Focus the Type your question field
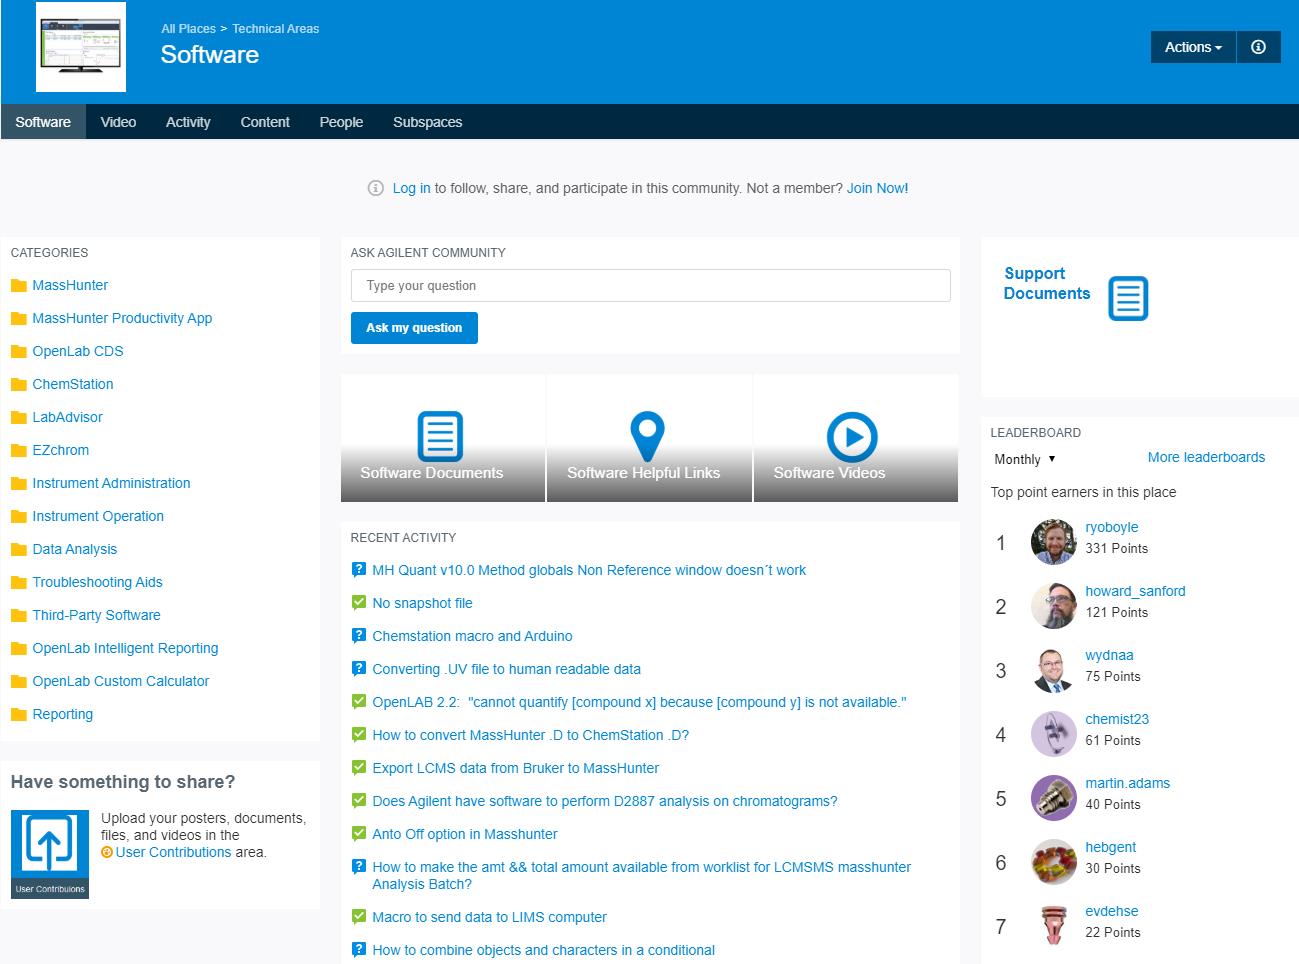Image resolution: width=1299 pixels, height=964 pixels. (650, 286)
